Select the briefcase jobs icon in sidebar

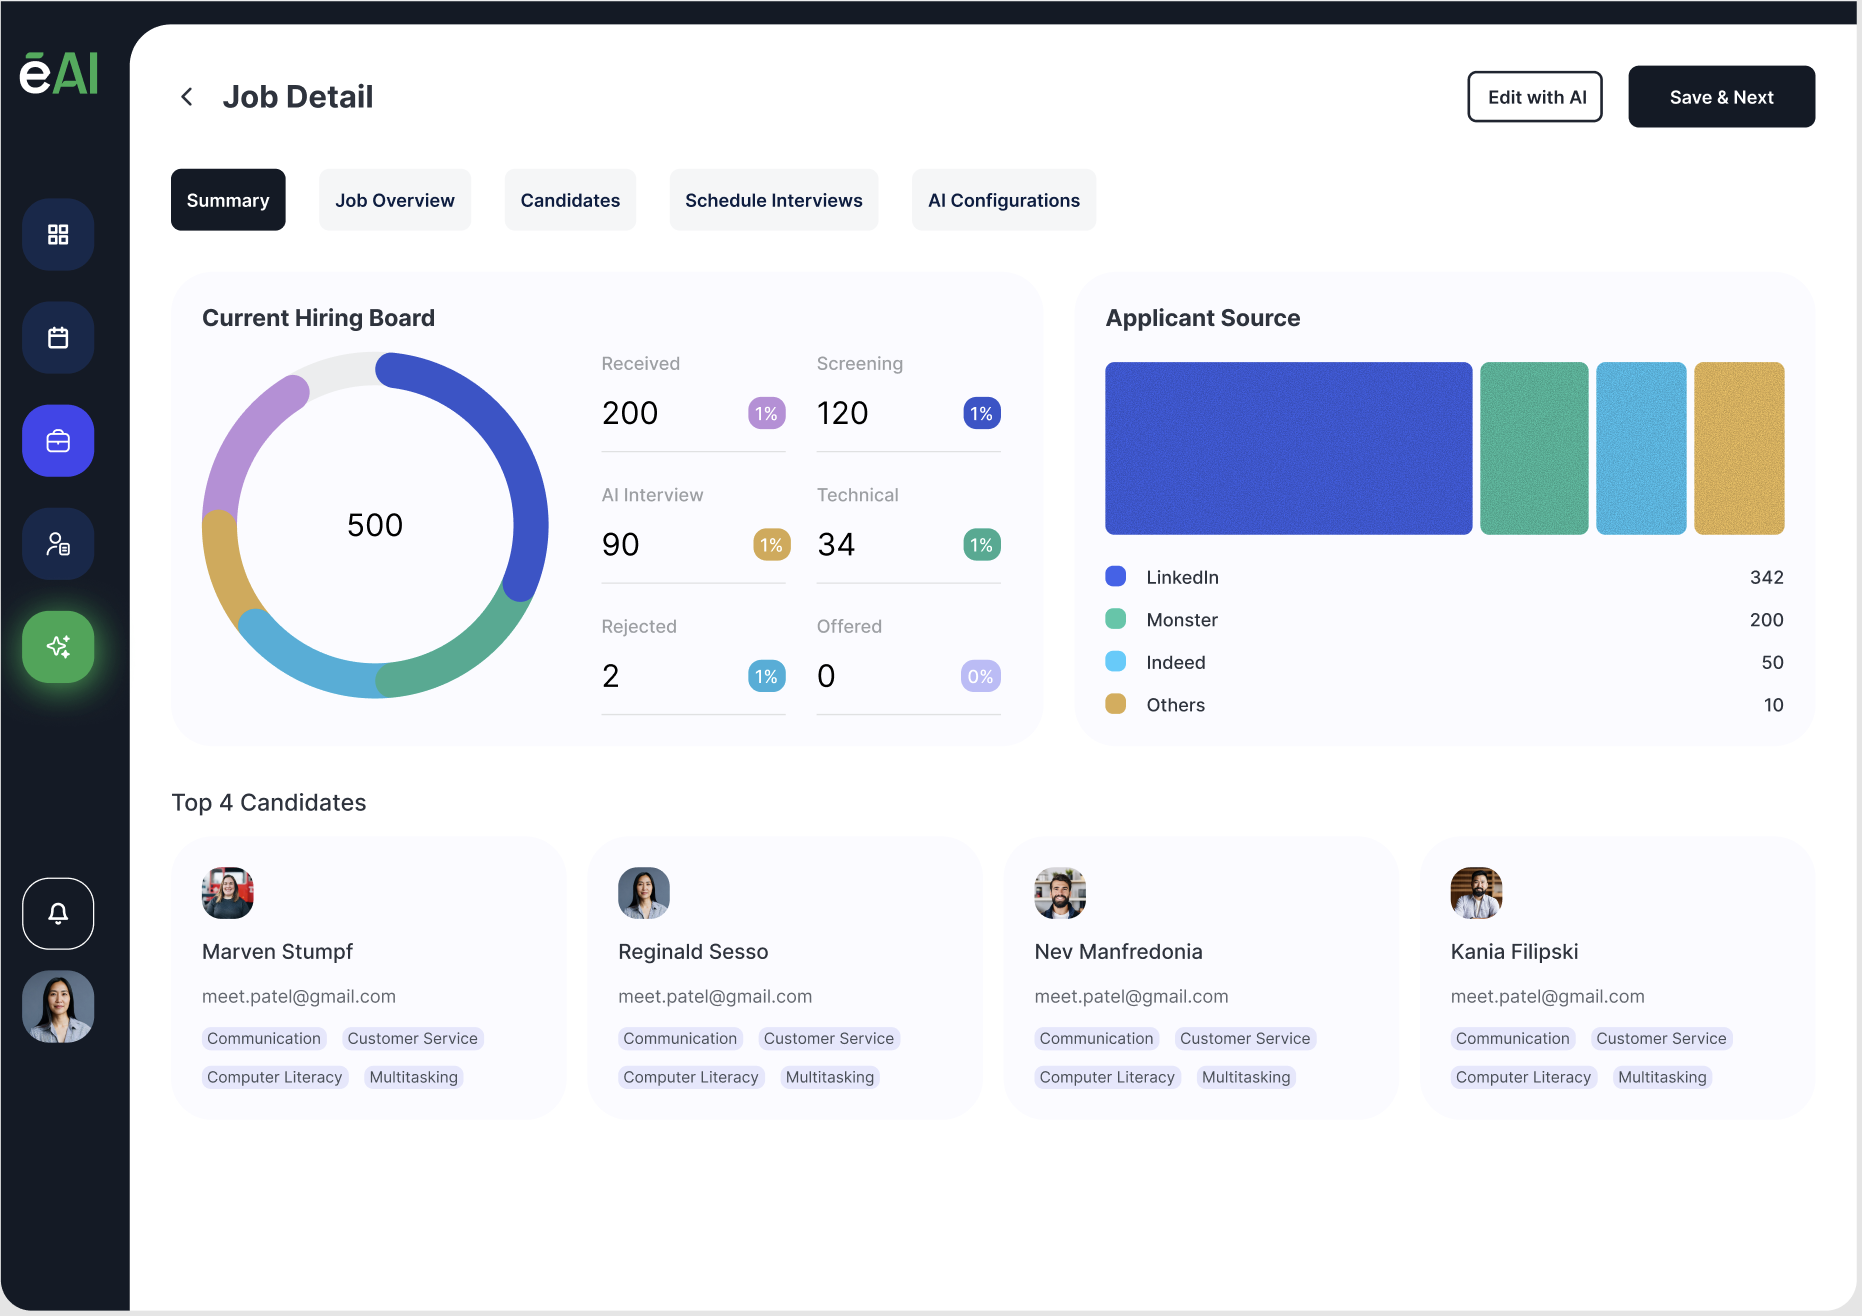(58, 441)
